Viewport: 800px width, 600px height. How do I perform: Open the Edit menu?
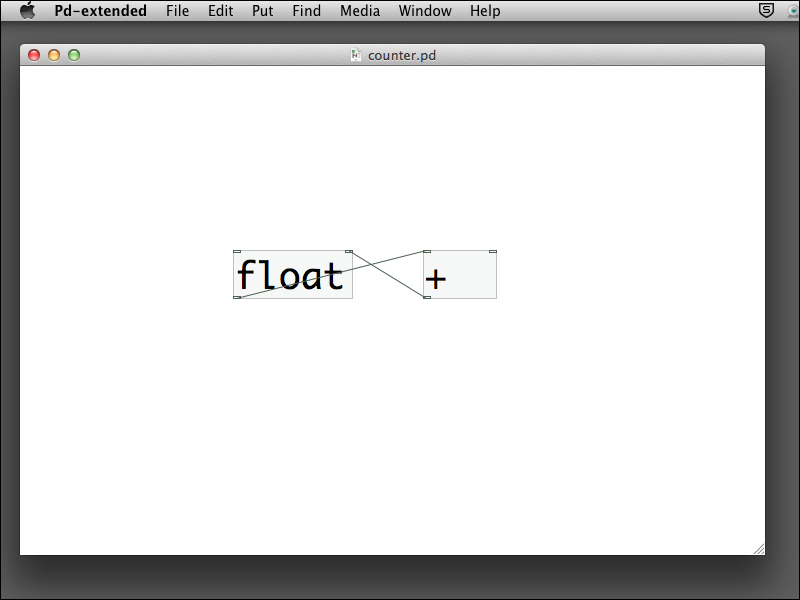click(x=220, y=11)
